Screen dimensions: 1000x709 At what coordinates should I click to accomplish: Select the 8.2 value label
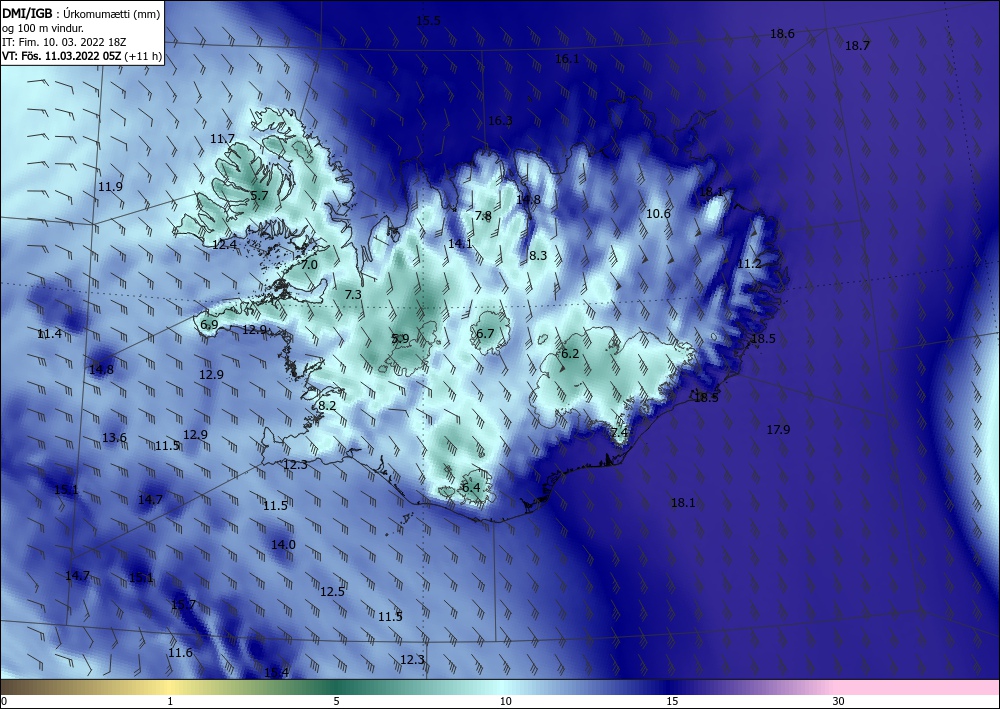pyautogui.click(x=327, y=406)
